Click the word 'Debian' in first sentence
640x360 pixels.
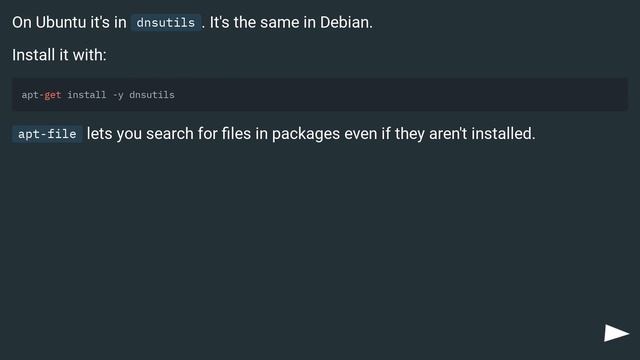tap(346, 22)
